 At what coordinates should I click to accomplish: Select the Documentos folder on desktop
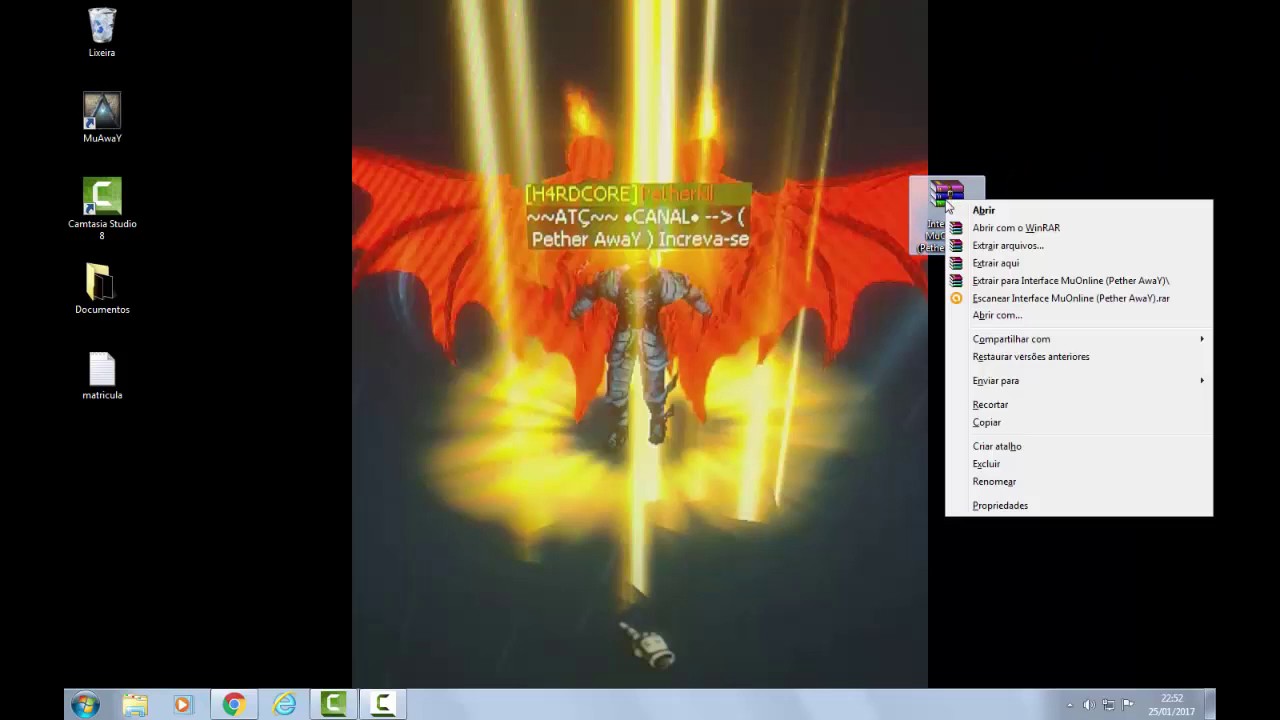[102, 289]
